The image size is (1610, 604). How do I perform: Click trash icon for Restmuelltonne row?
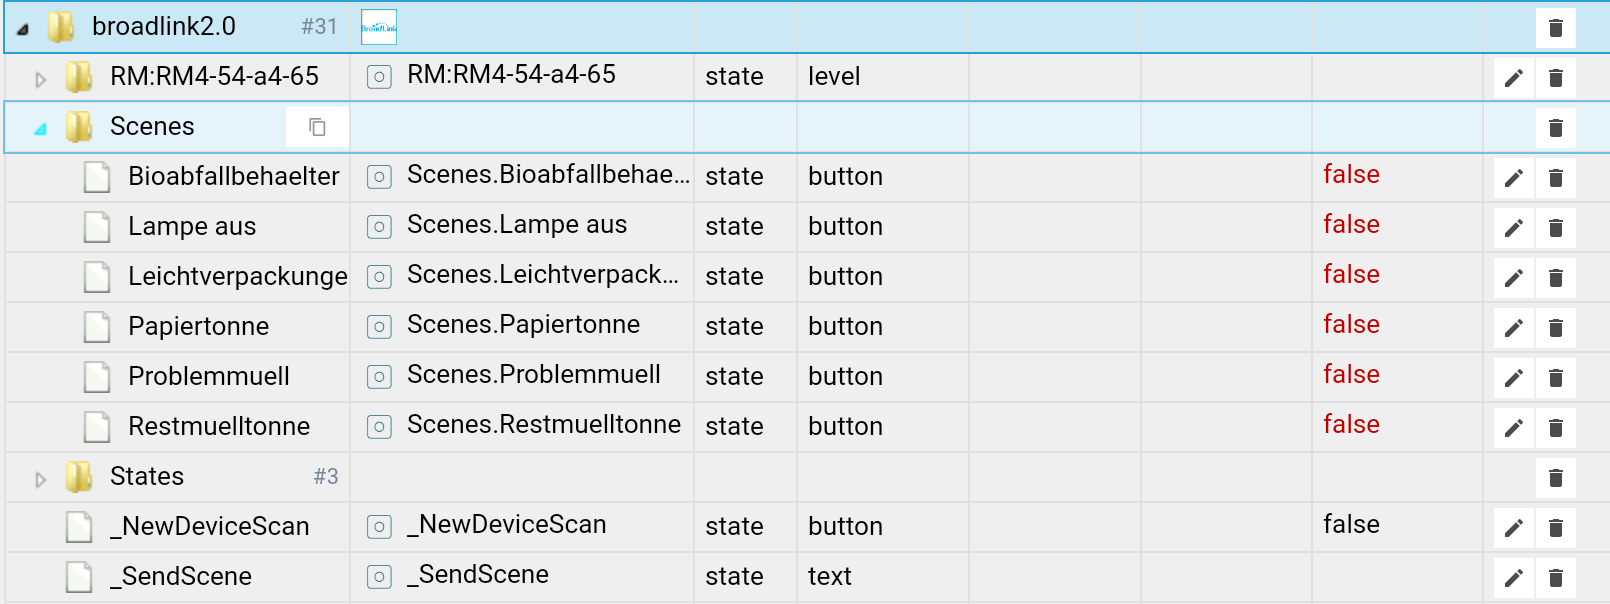click(x=1555, y=428)
